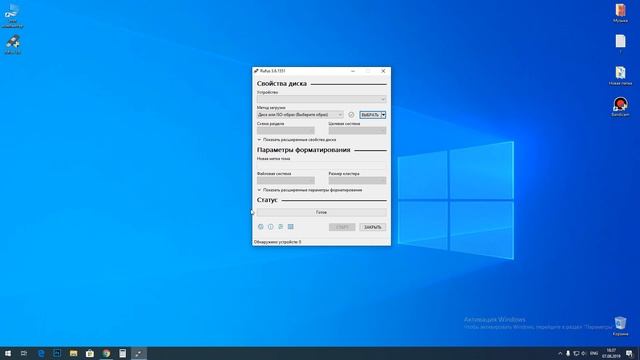Open volume tray icon
The height and width of the screenshot is (360, 640).
pos(584,353)
